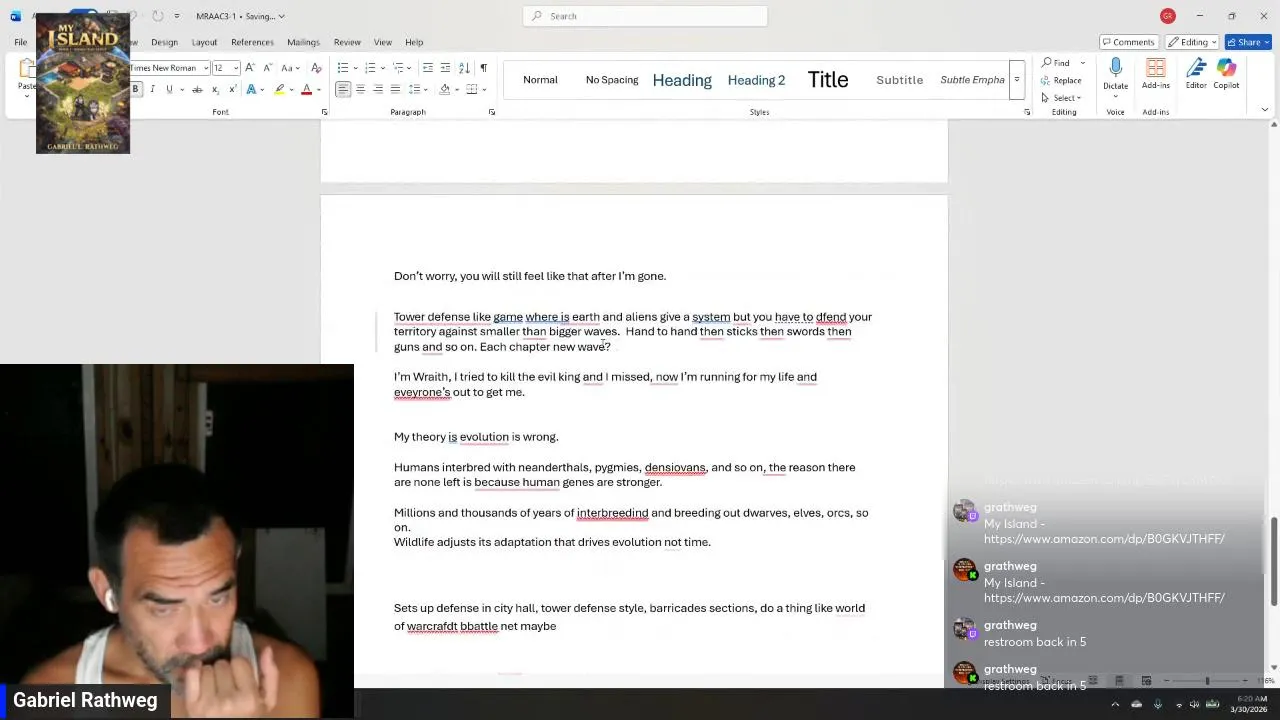Open the Mailings tab
The height and width of the screenshot is (720, 1280).
point(303,42)
